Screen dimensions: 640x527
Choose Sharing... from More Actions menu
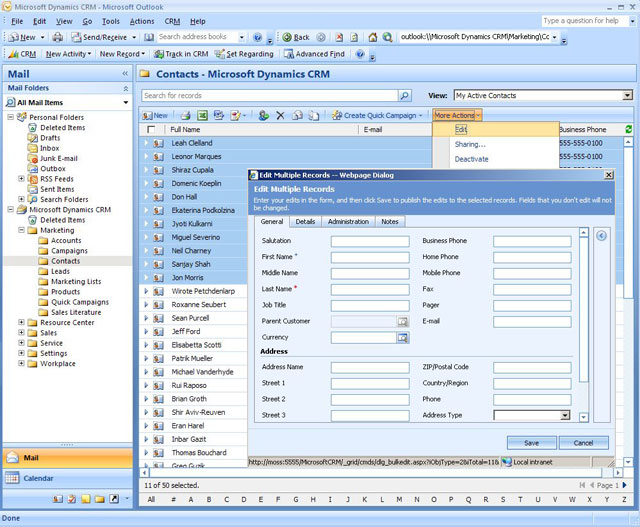(470, 144)
